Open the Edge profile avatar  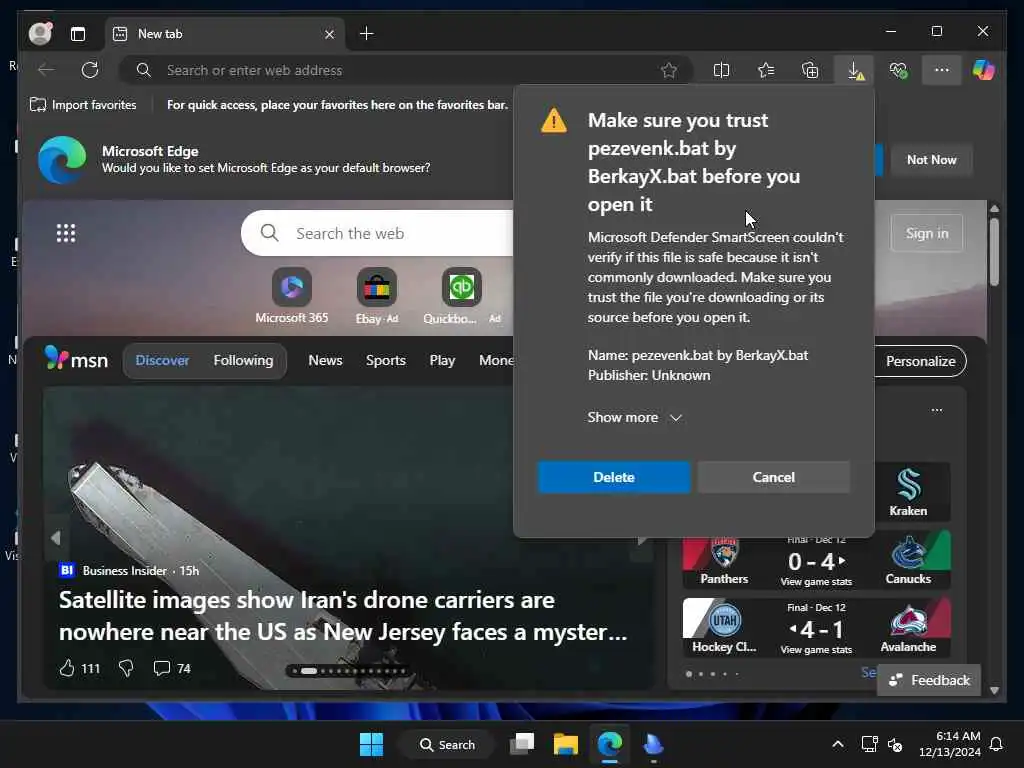[40, 33]
